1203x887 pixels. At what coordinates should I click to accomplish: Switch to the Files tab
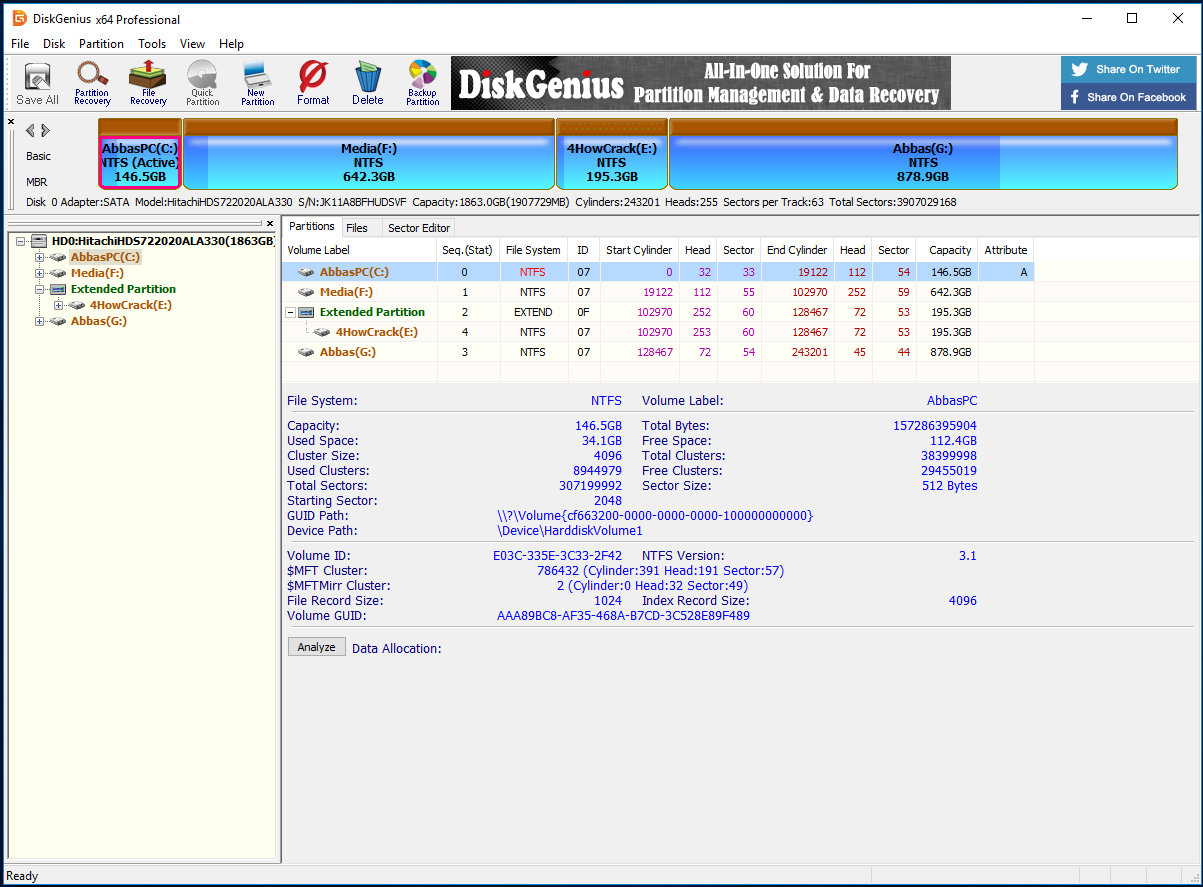tap(357, 228)
